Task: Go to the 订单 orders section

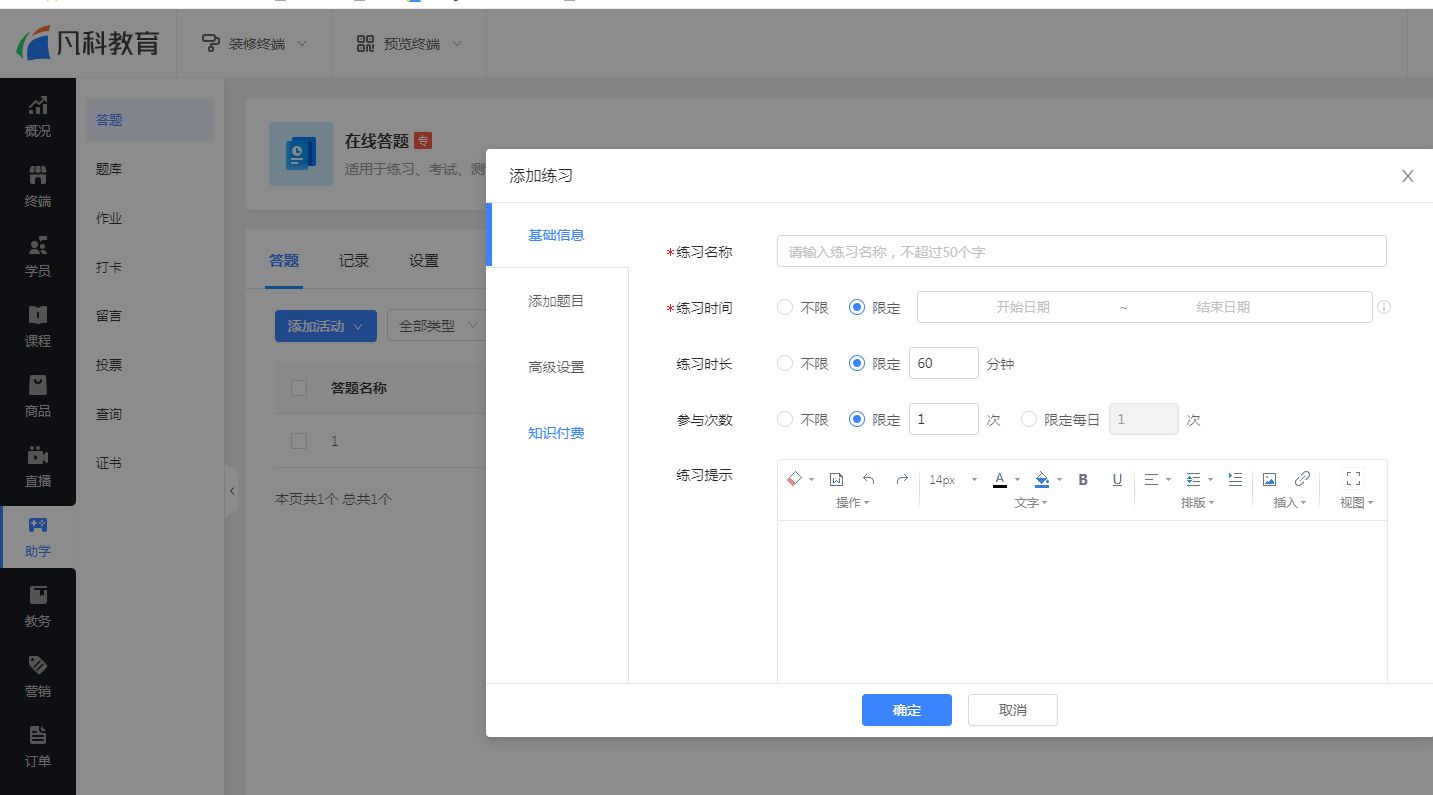Action: tap(38, 747)
